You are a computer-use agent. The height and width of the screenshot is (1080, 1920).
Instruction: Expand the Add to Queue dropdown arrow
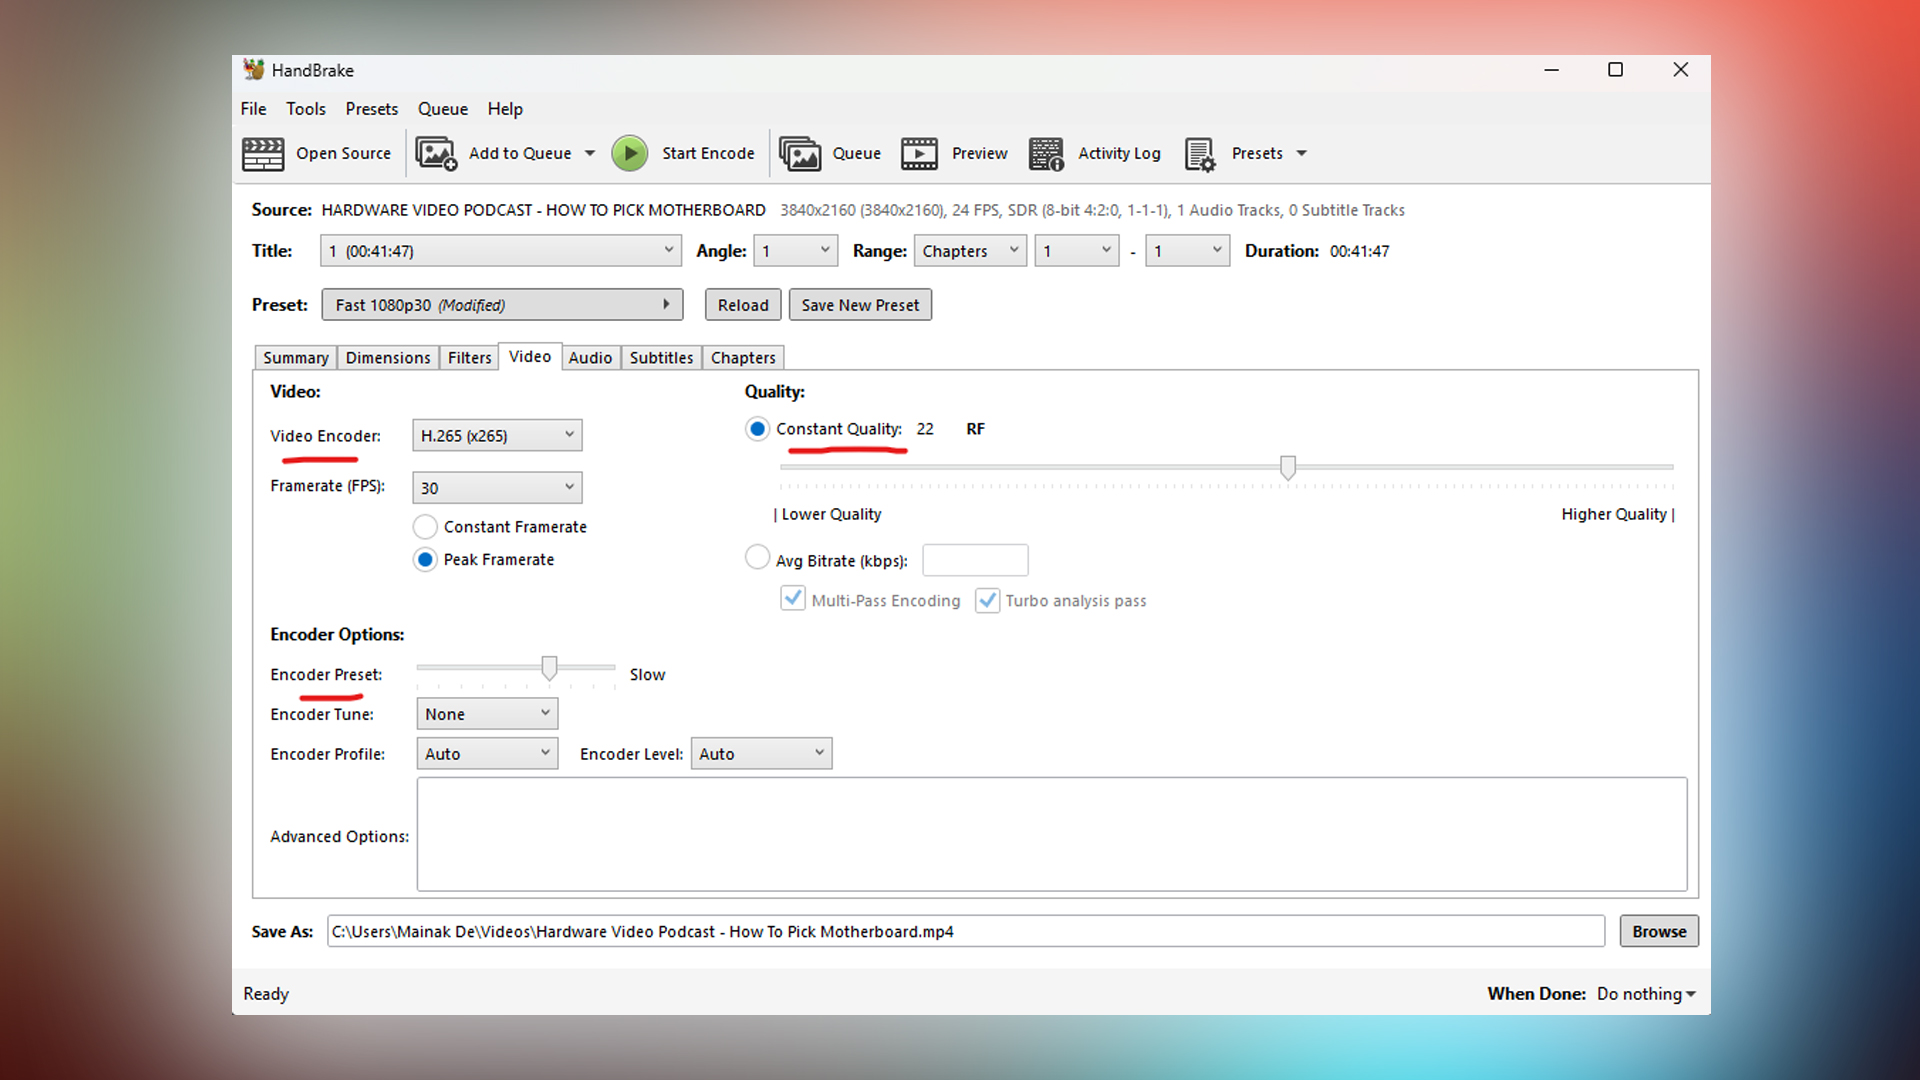click(x=590, y=153)
